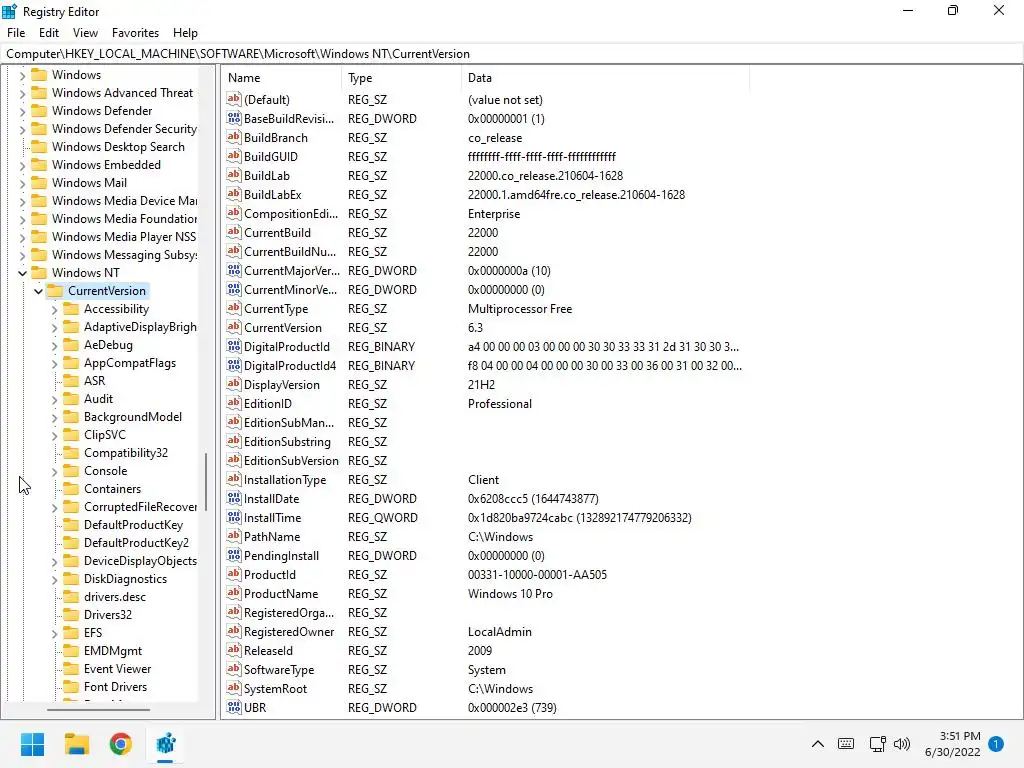
Task: Sort values by the Type column header
Action: point(402,78)
